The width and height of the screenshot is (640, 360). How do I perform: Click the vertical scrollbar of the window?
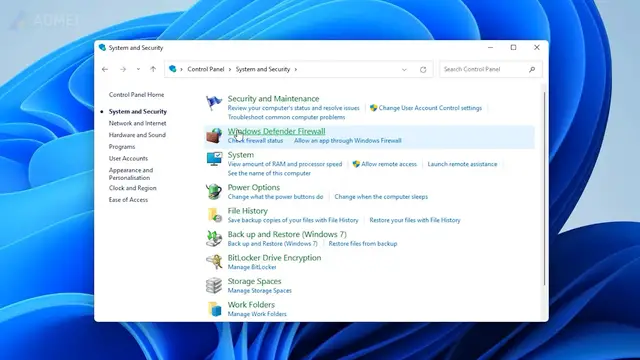pyautogui.click(x=544, y=189)
